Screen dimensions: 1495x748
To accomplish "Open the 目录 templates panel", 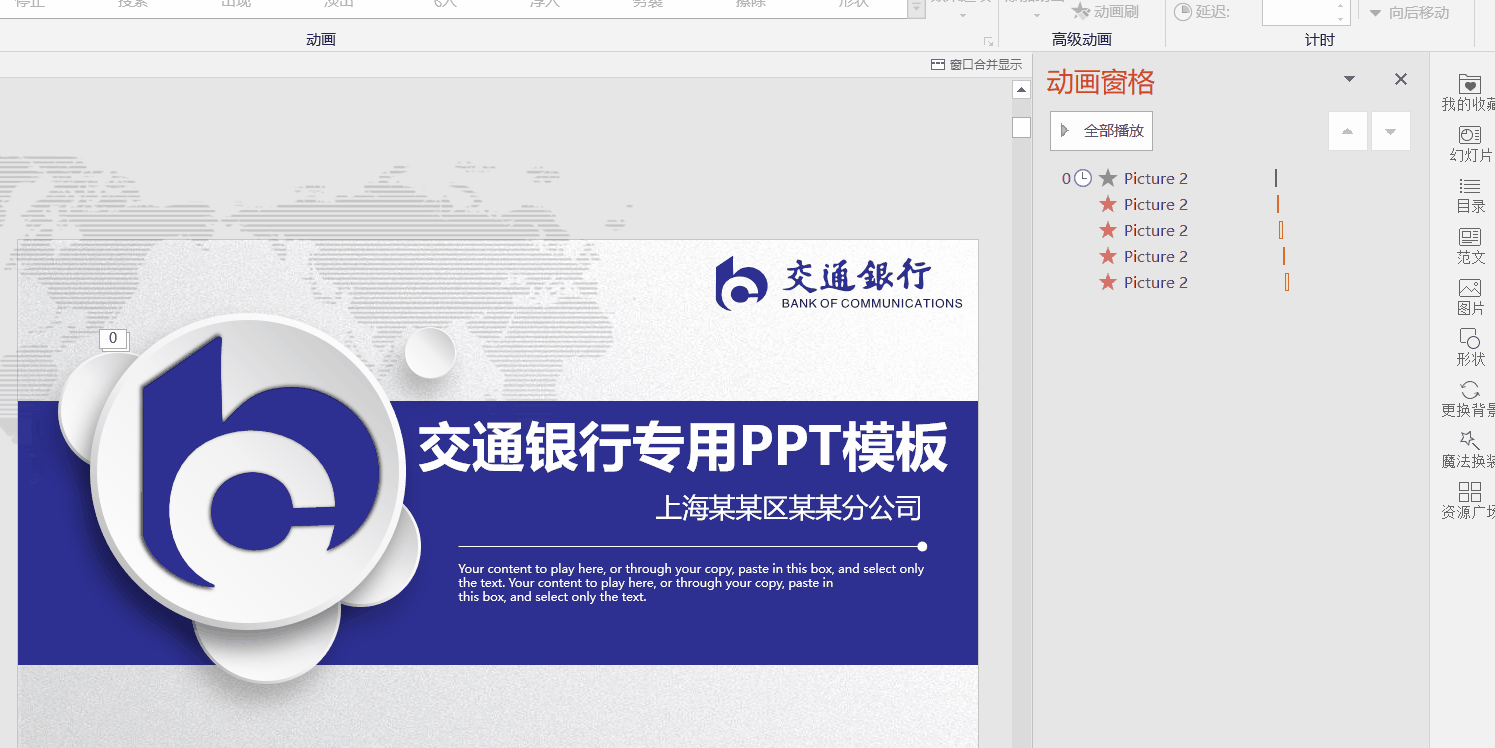I will 1470,196.
